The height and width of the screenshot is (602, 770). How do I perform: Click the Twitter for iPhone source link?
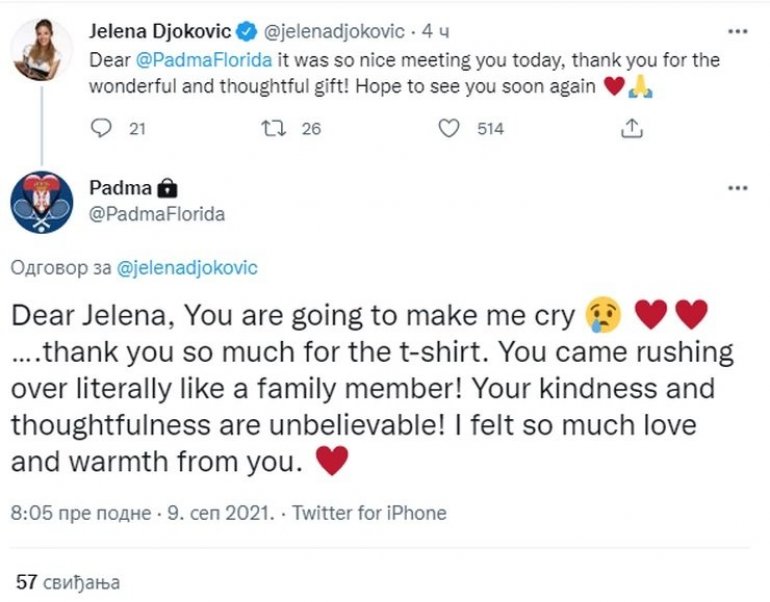click(371, 513)
